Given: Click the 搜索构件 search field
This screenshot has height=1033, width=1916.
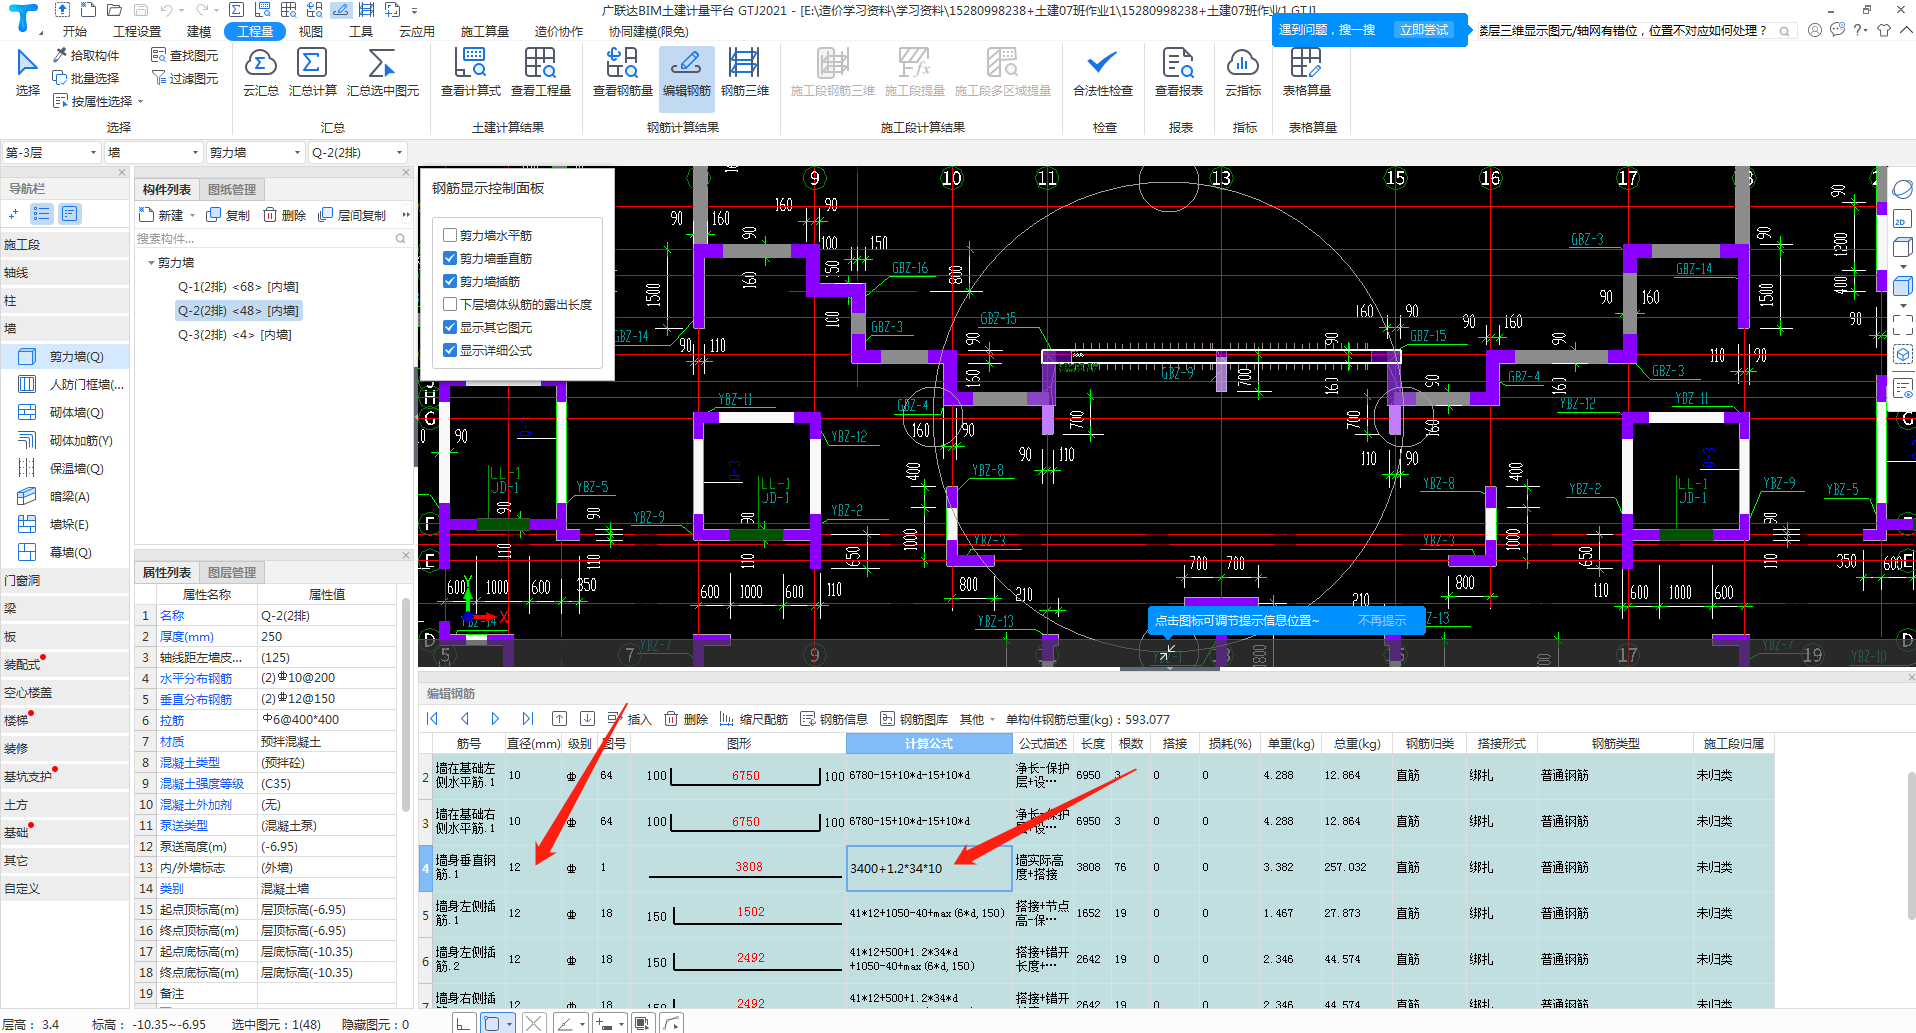Looking at the screenshot, I should [272, 239].
